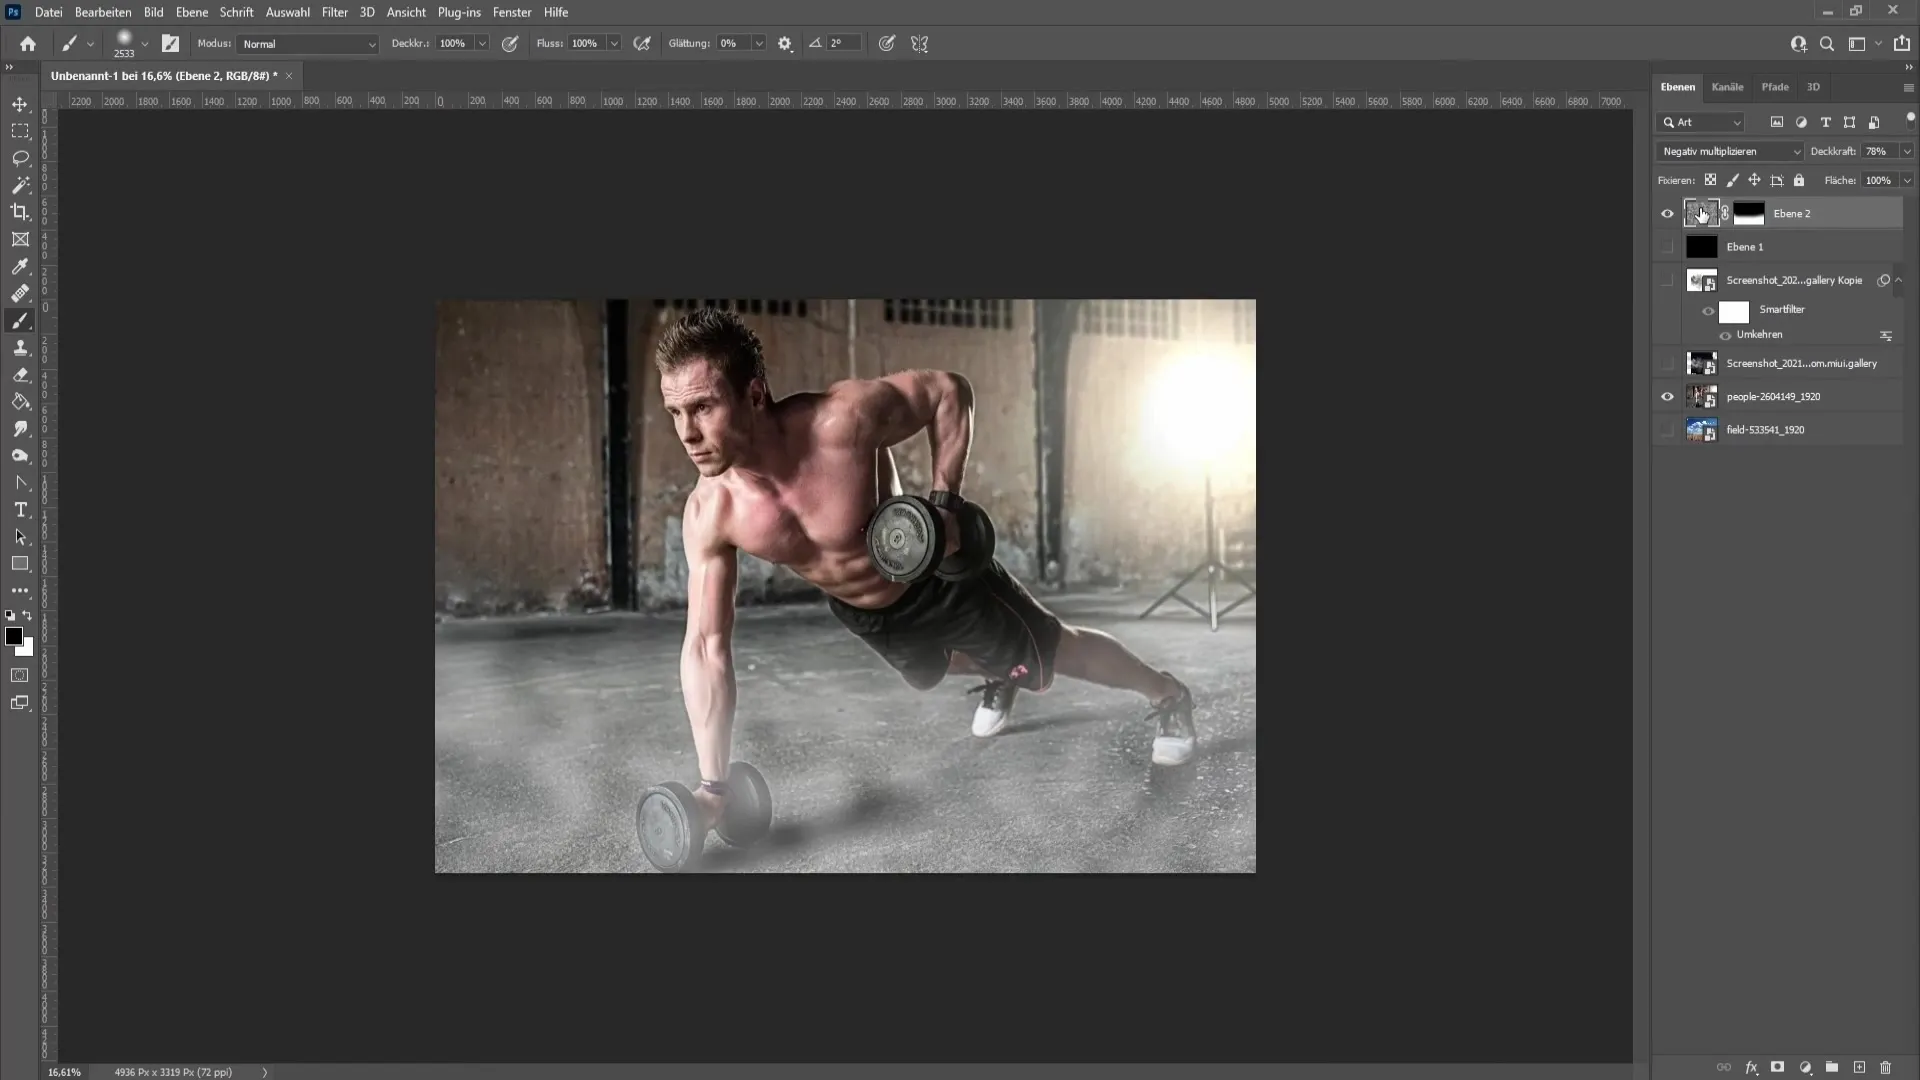Screen dimensions: 1920x1080
Task: Open the Ebene menu item
Action: (x=190, y=12)
